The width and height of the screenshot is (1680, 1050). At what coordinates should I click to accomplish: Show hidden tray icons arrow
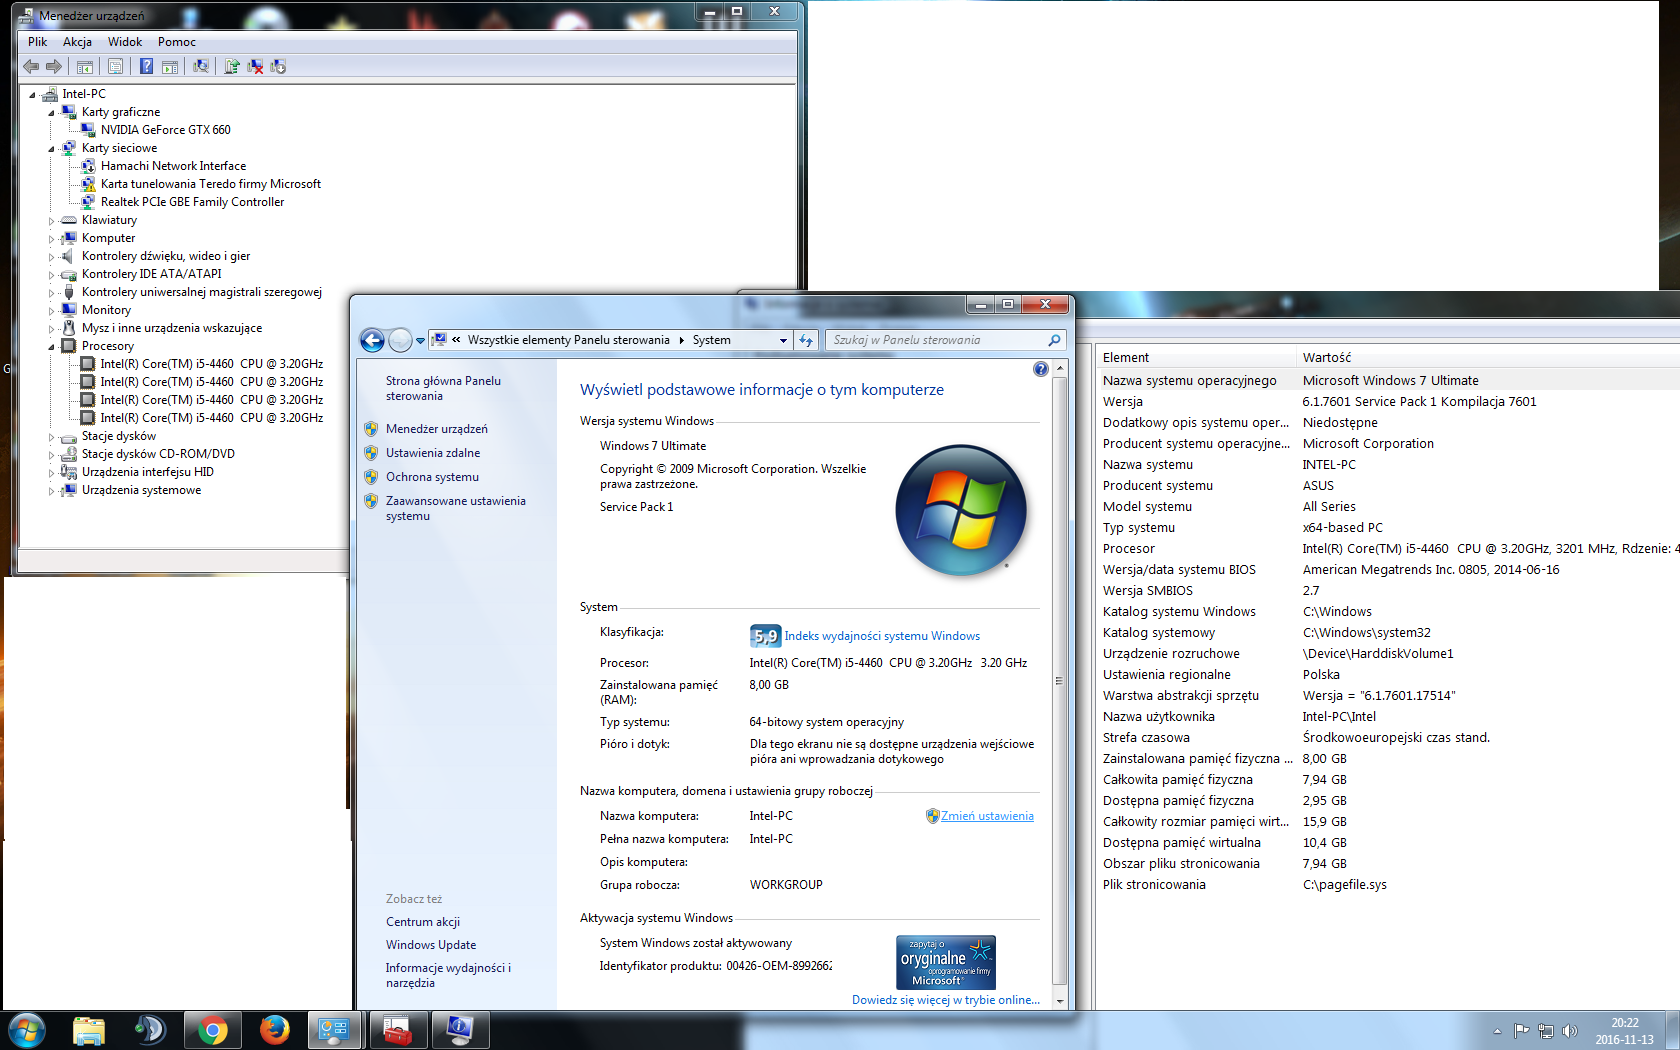coord(1497,1031)
